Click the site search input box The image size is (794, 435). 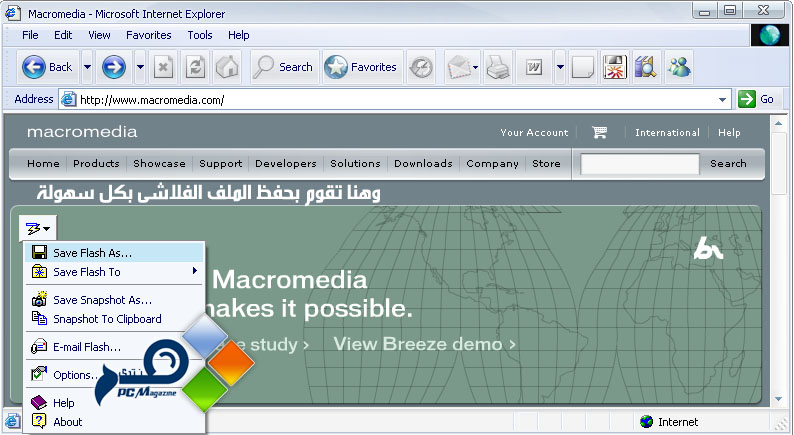coord(640,164)
